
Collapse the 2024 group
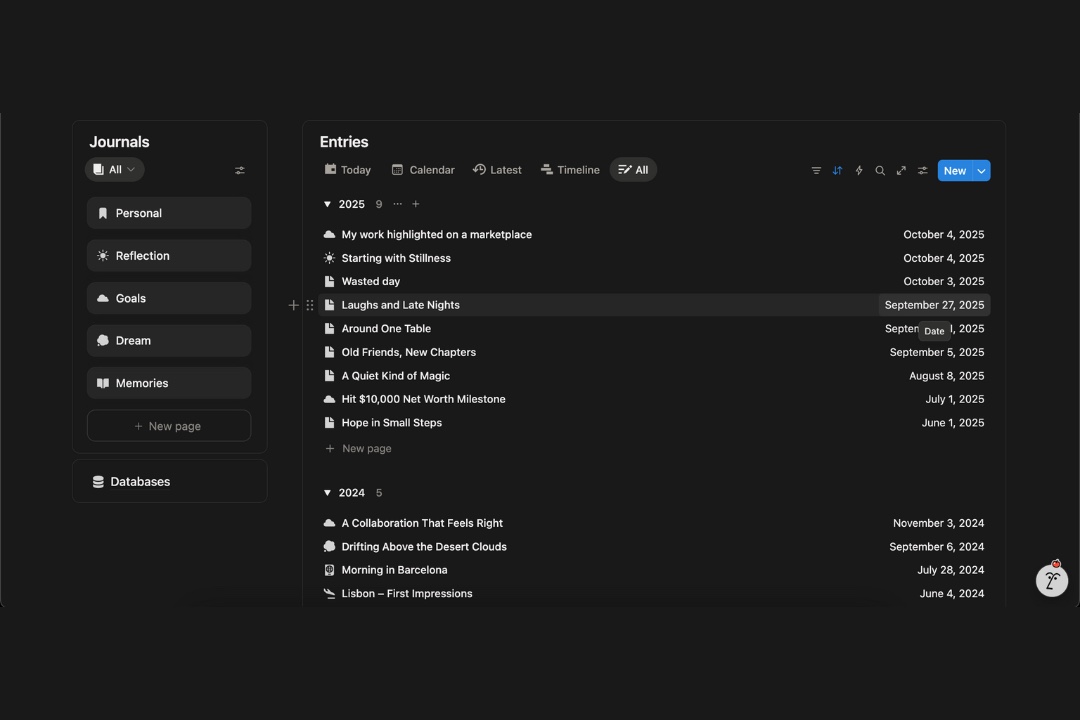[327, 493]
